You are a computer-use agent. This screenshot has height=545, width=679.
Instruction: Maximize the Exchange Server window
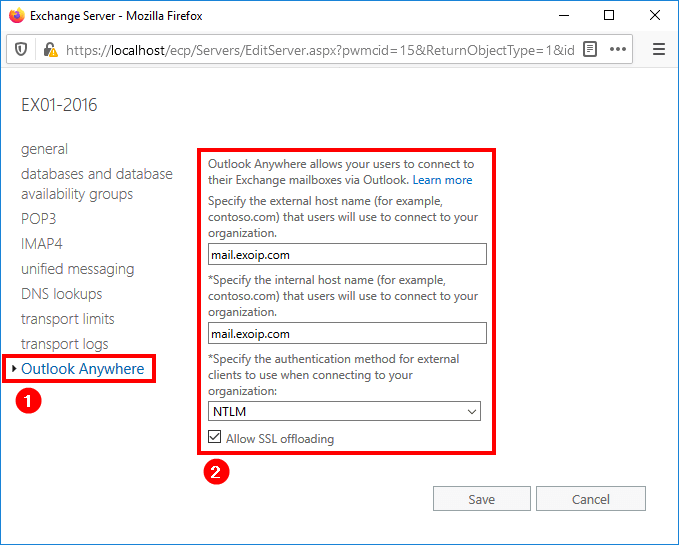pyautogui.click(x=609, y=16)
